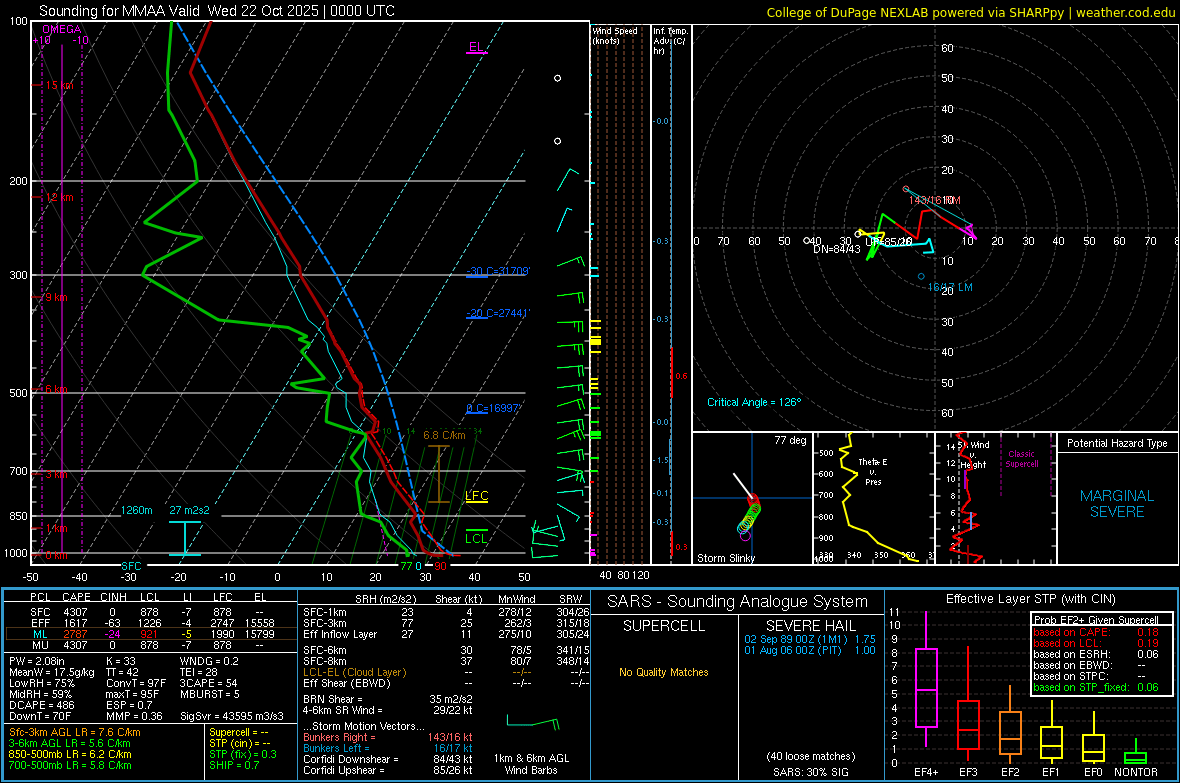Click the 1260m effective inflow label

[137, 510]
